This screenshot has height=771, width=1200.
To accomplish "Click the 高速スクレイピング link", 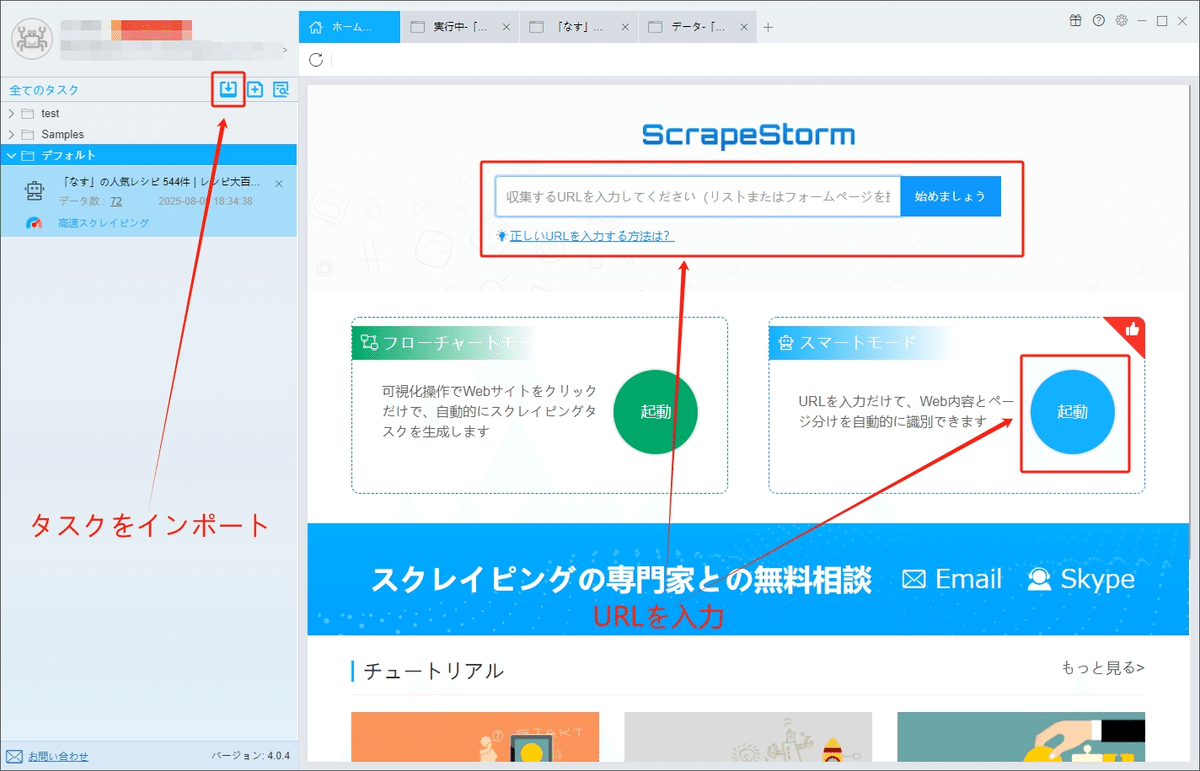I will pyautogui.click(x=104, y=223).
